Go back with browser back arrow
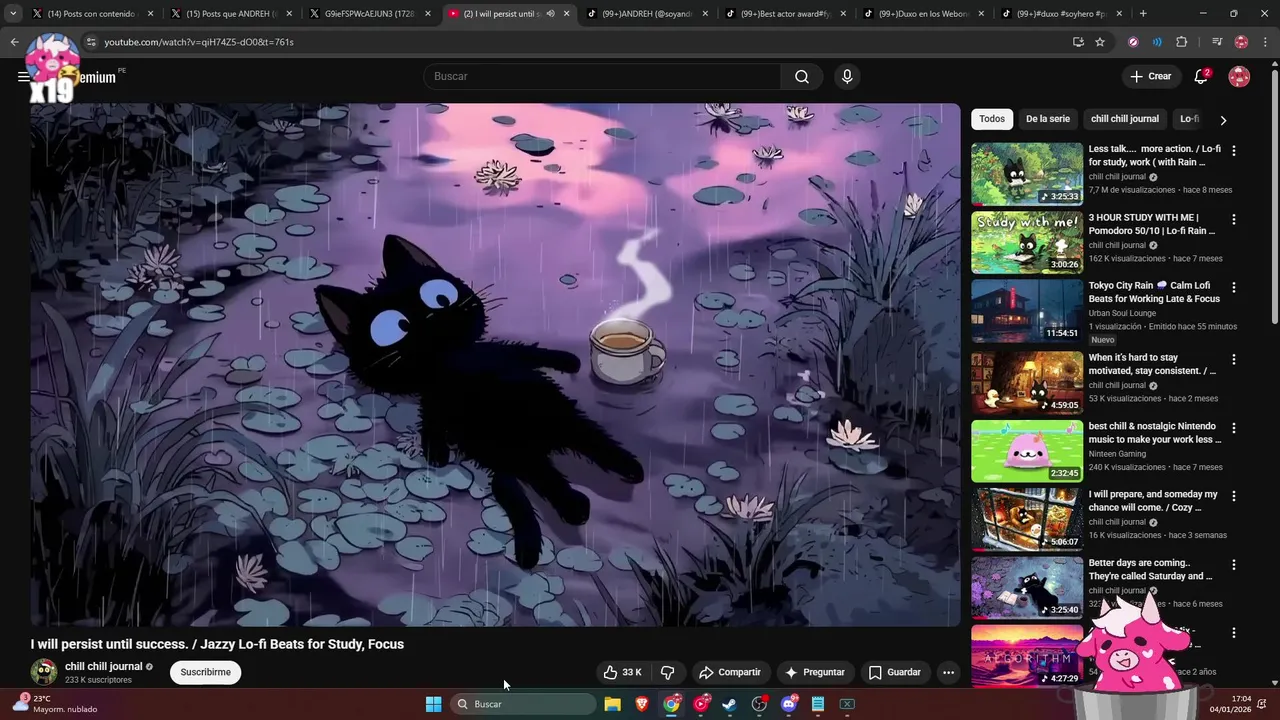The image size is (1280, 720). (14, 42)
